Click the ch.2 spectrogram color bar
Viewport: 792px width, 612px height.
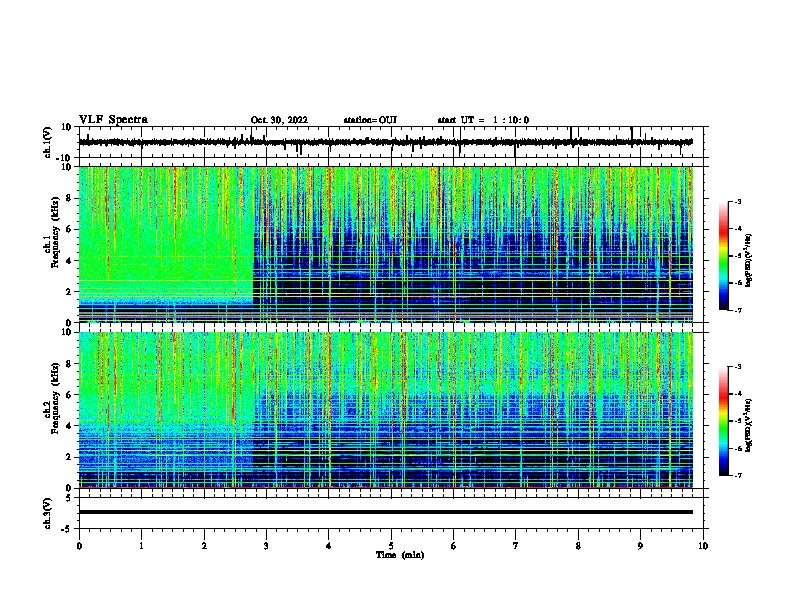(x=724, y=421)
